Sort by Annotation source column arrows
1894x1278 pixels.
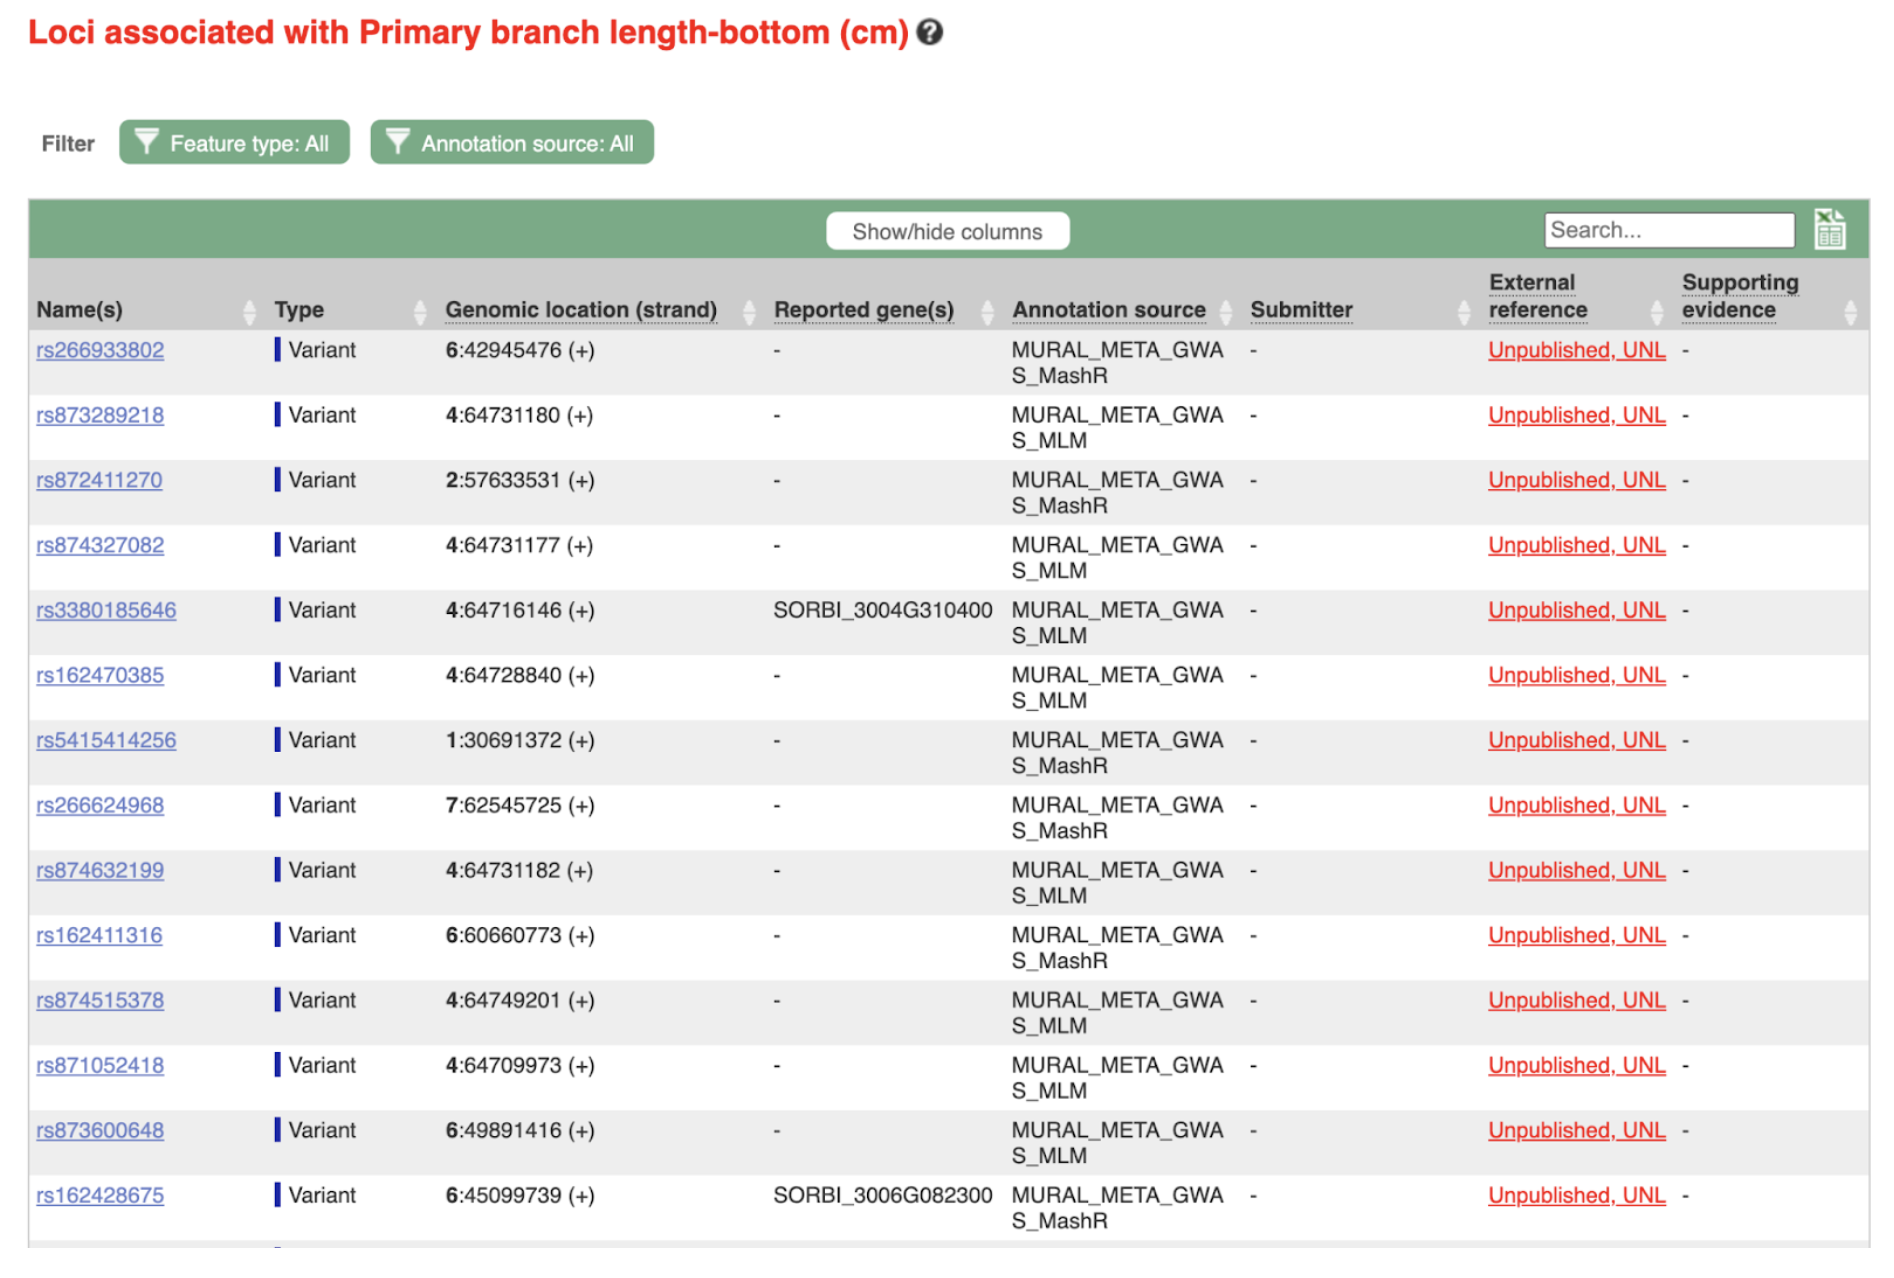(1226, 312)
